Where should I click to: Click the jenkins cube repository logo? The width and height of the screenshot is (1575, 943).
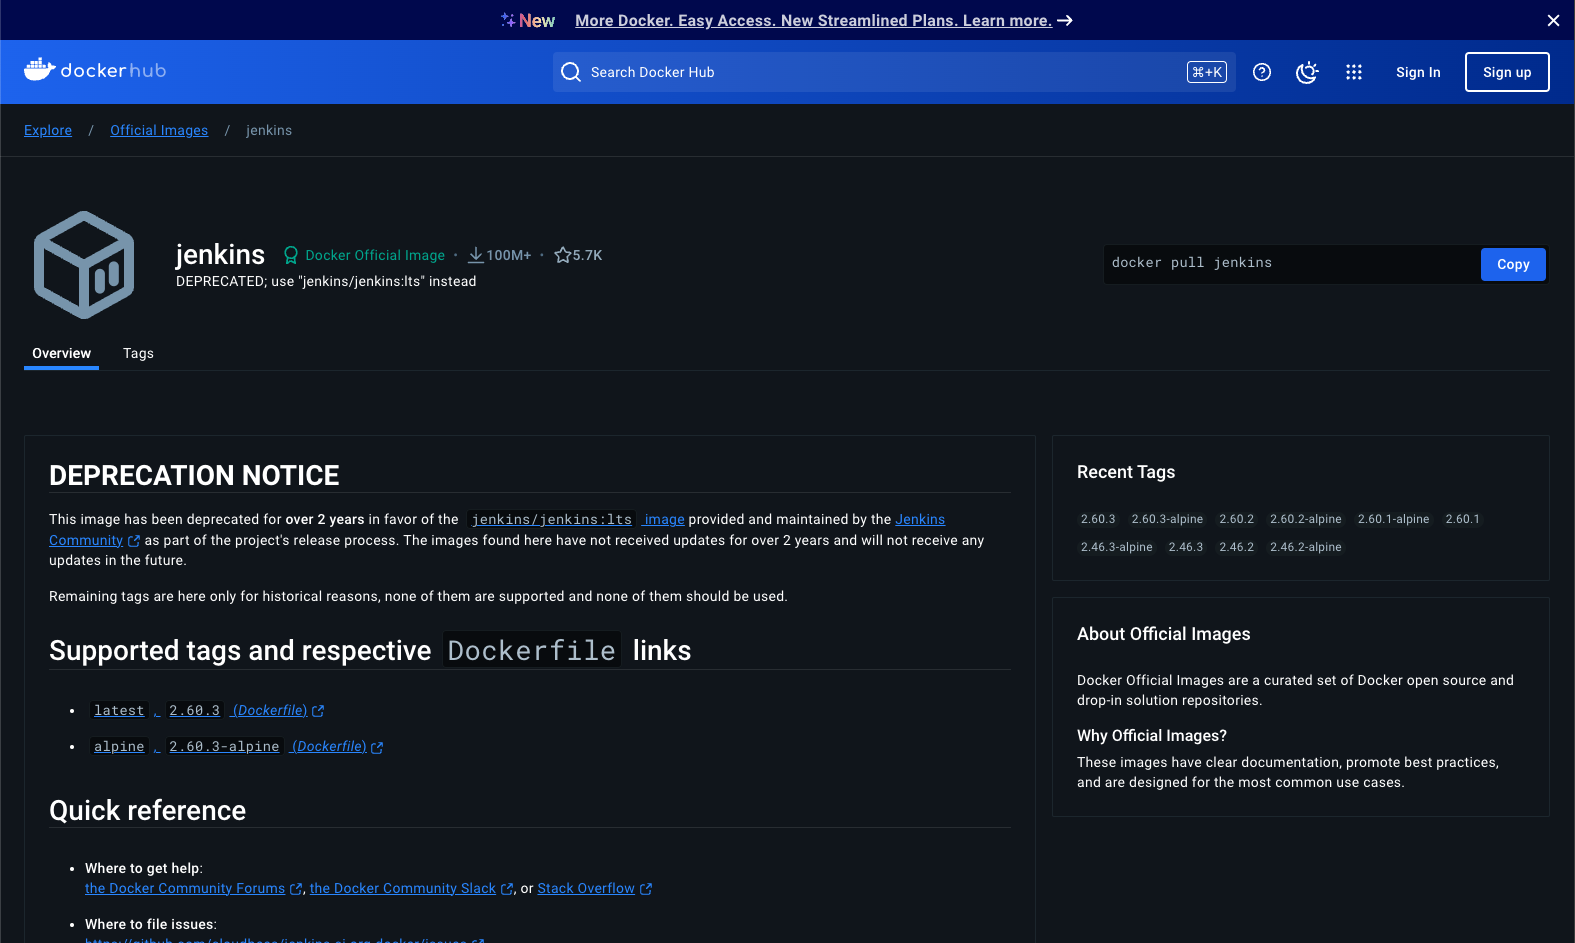84,265
